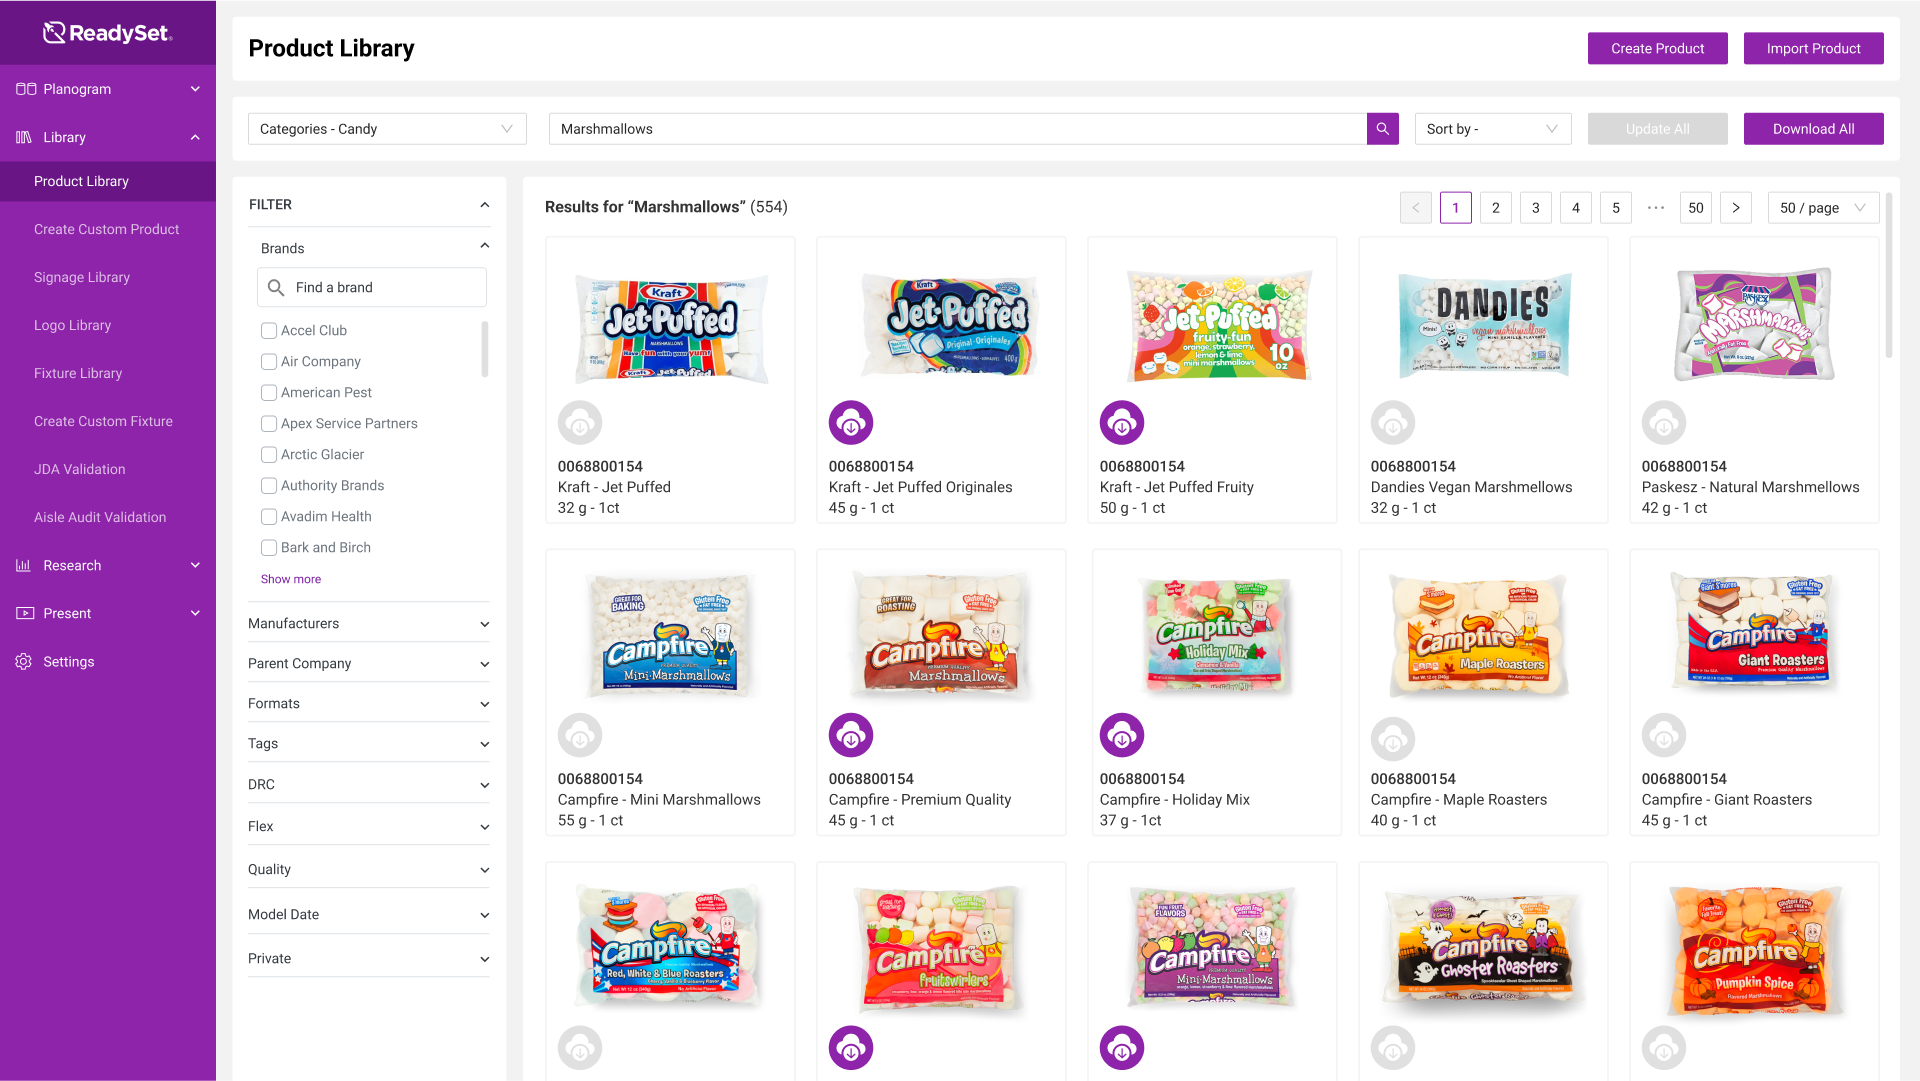Click the Import Product button
Viewport: 1920px width, 1081px height.
coord(1813,48)
